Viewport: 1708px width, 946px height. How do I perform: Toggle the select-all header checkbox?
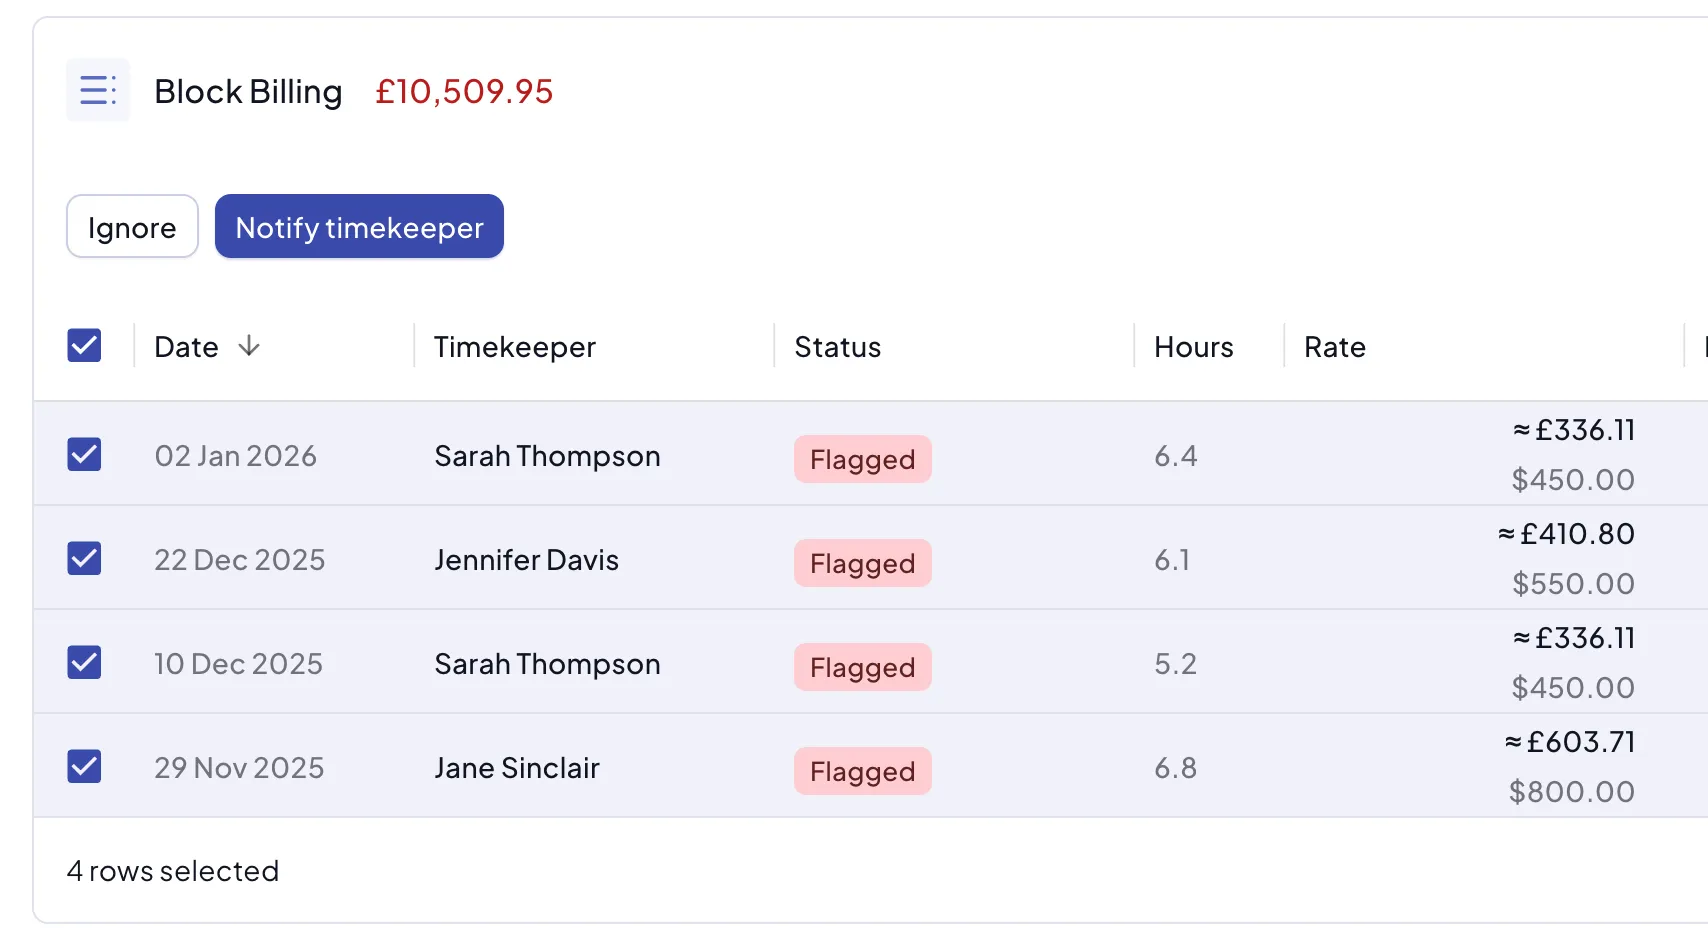(84, 346)
